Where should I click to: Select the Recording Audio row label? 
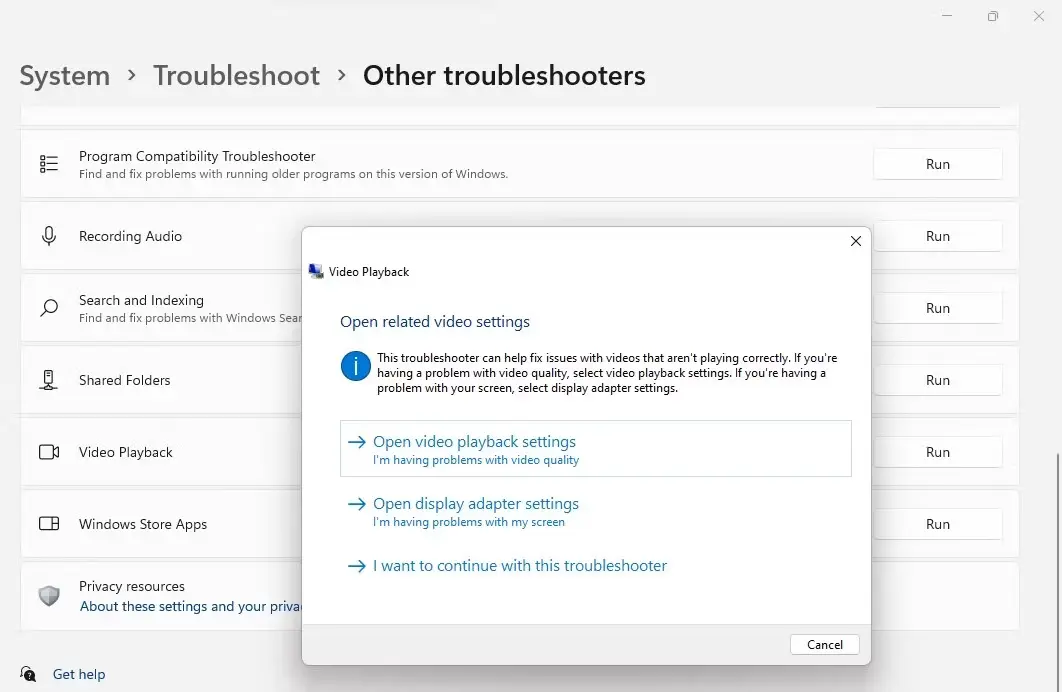point(130,236)
